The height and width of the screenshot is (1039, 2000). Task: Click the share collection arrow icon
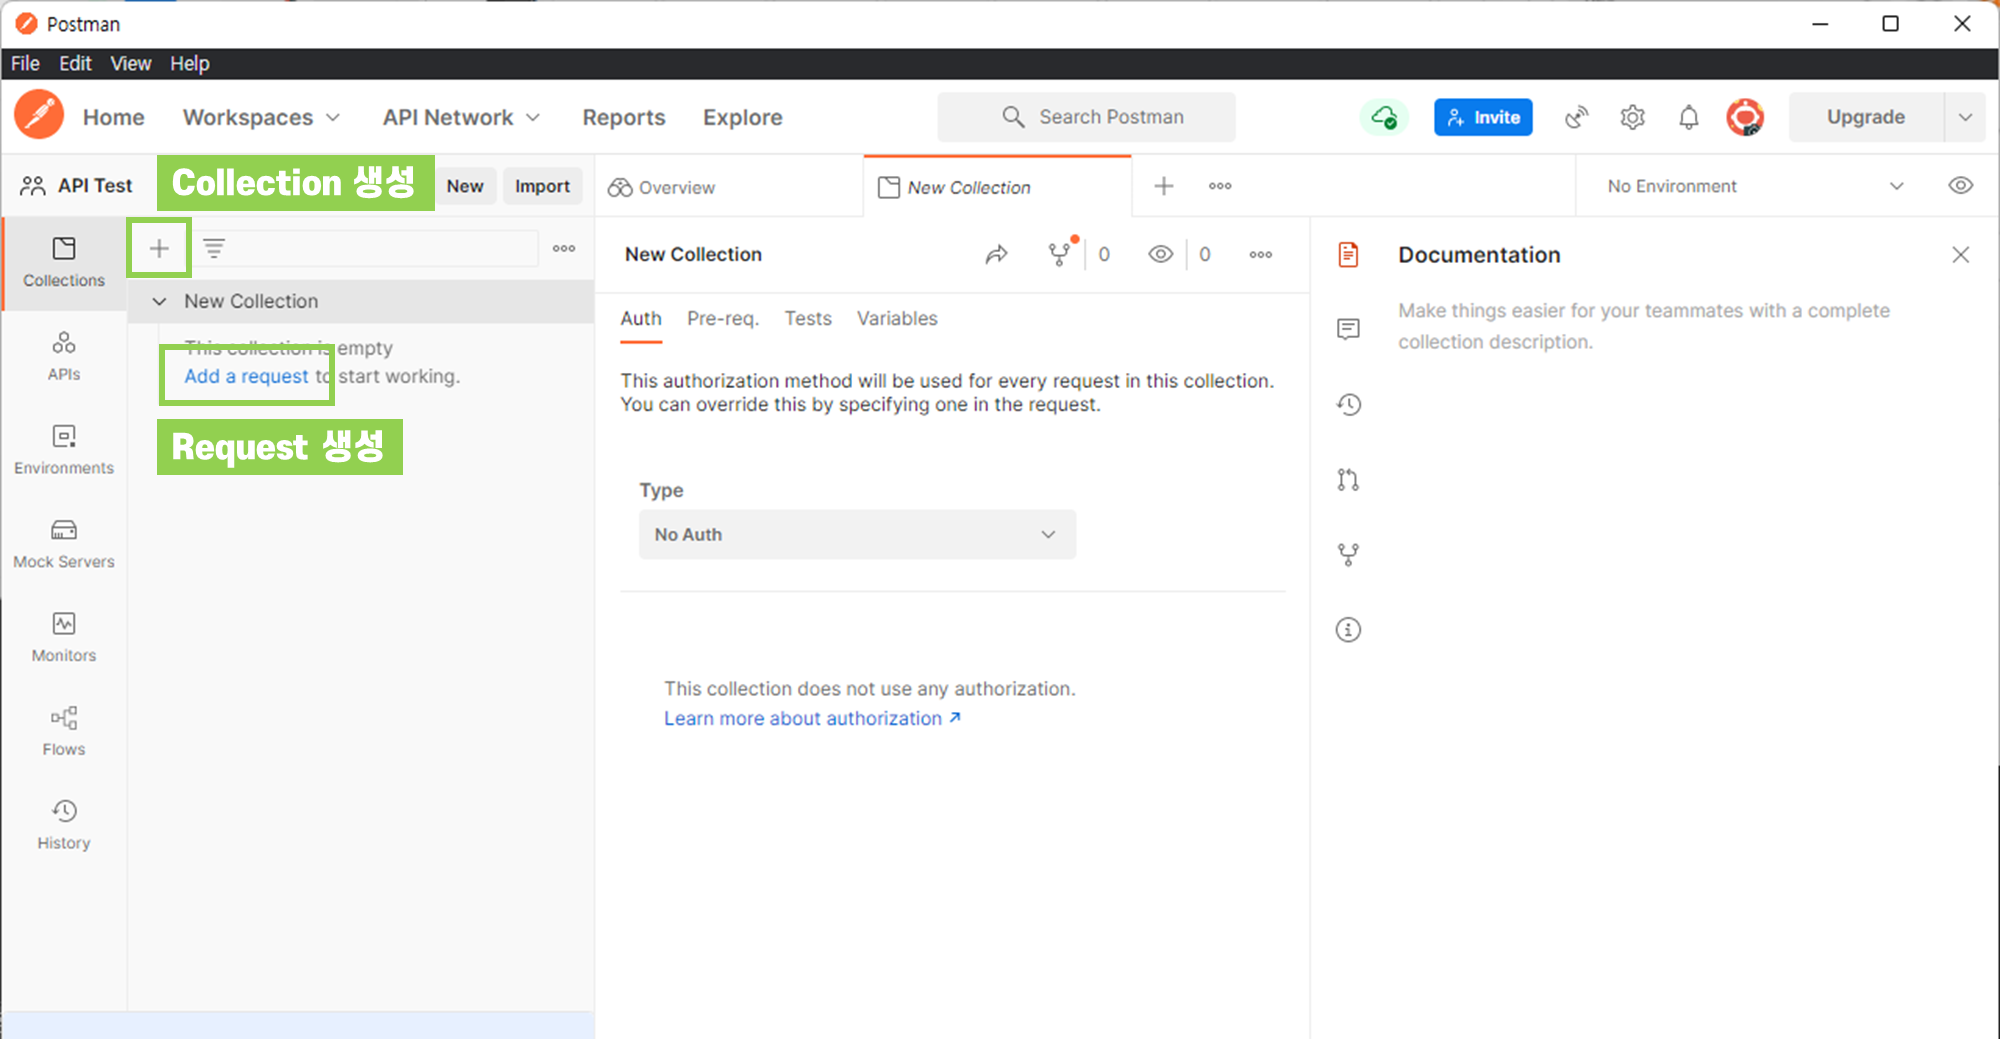[x=996, y=254]
